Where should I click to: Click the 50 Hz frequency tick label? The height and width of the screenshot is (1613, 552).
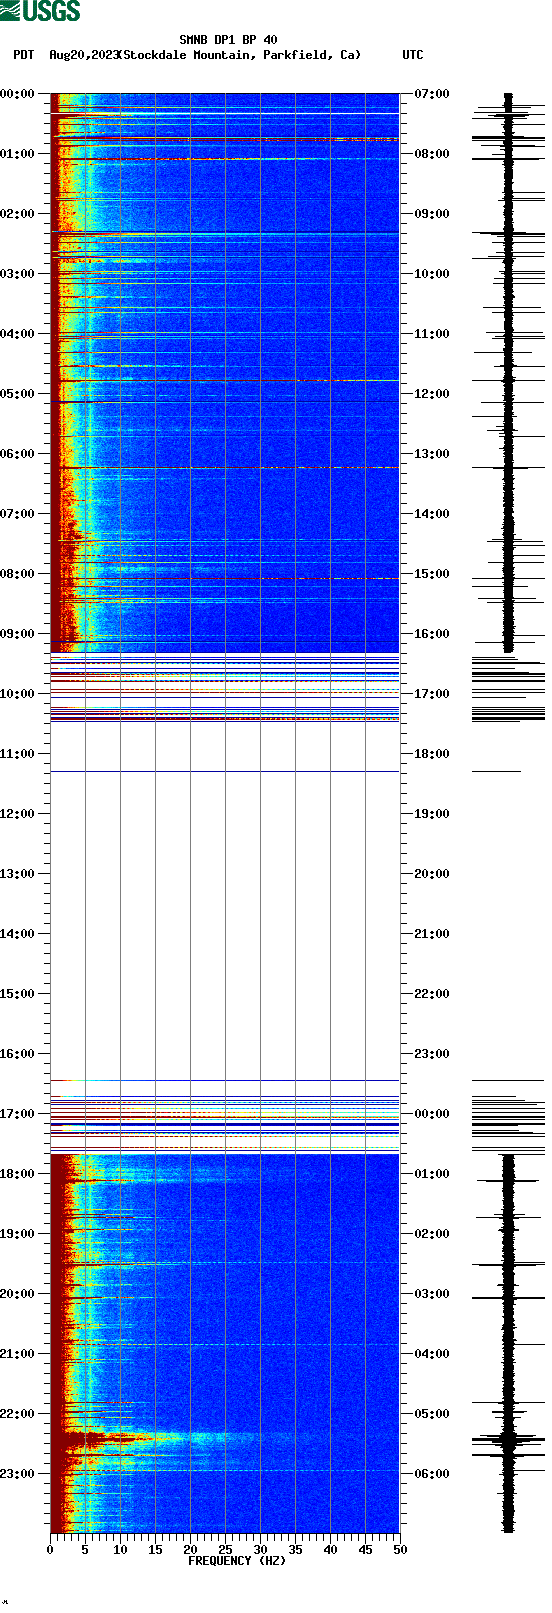pyautogui.click(x=400, y=1550)
